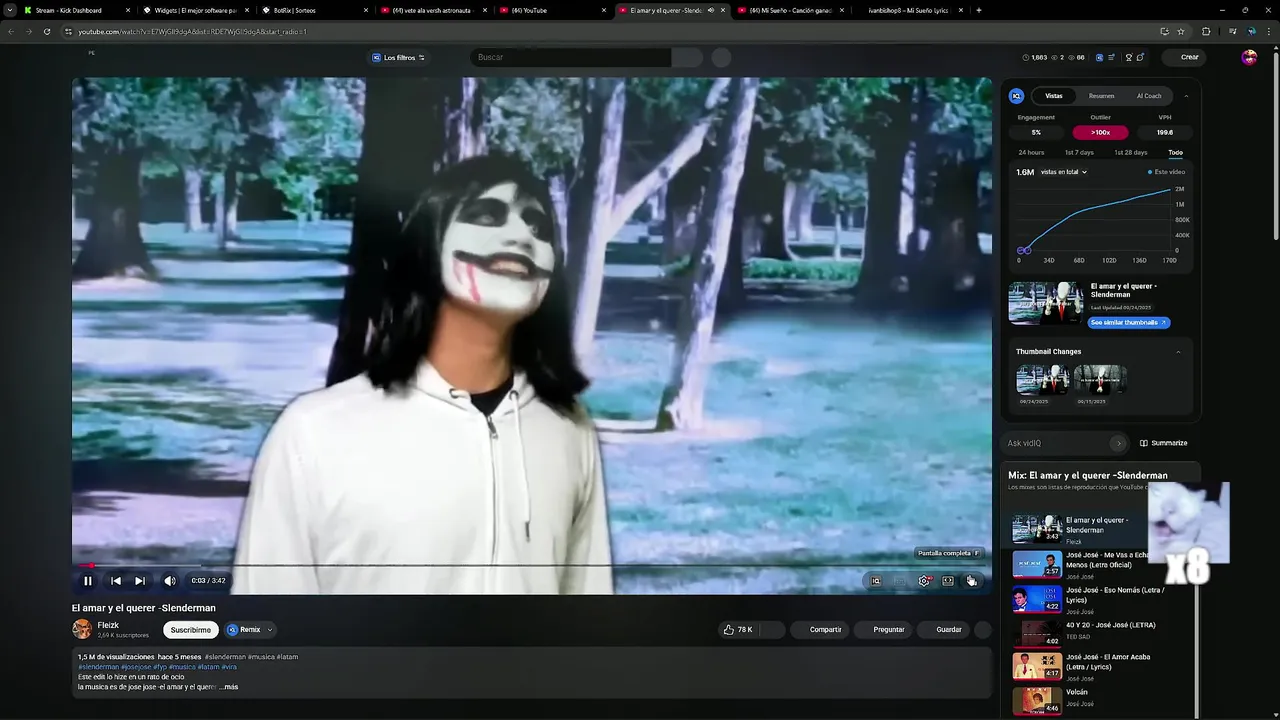Collapse the vidIQ stats panel
The image size is (1280, 720).
[1186, 96]
